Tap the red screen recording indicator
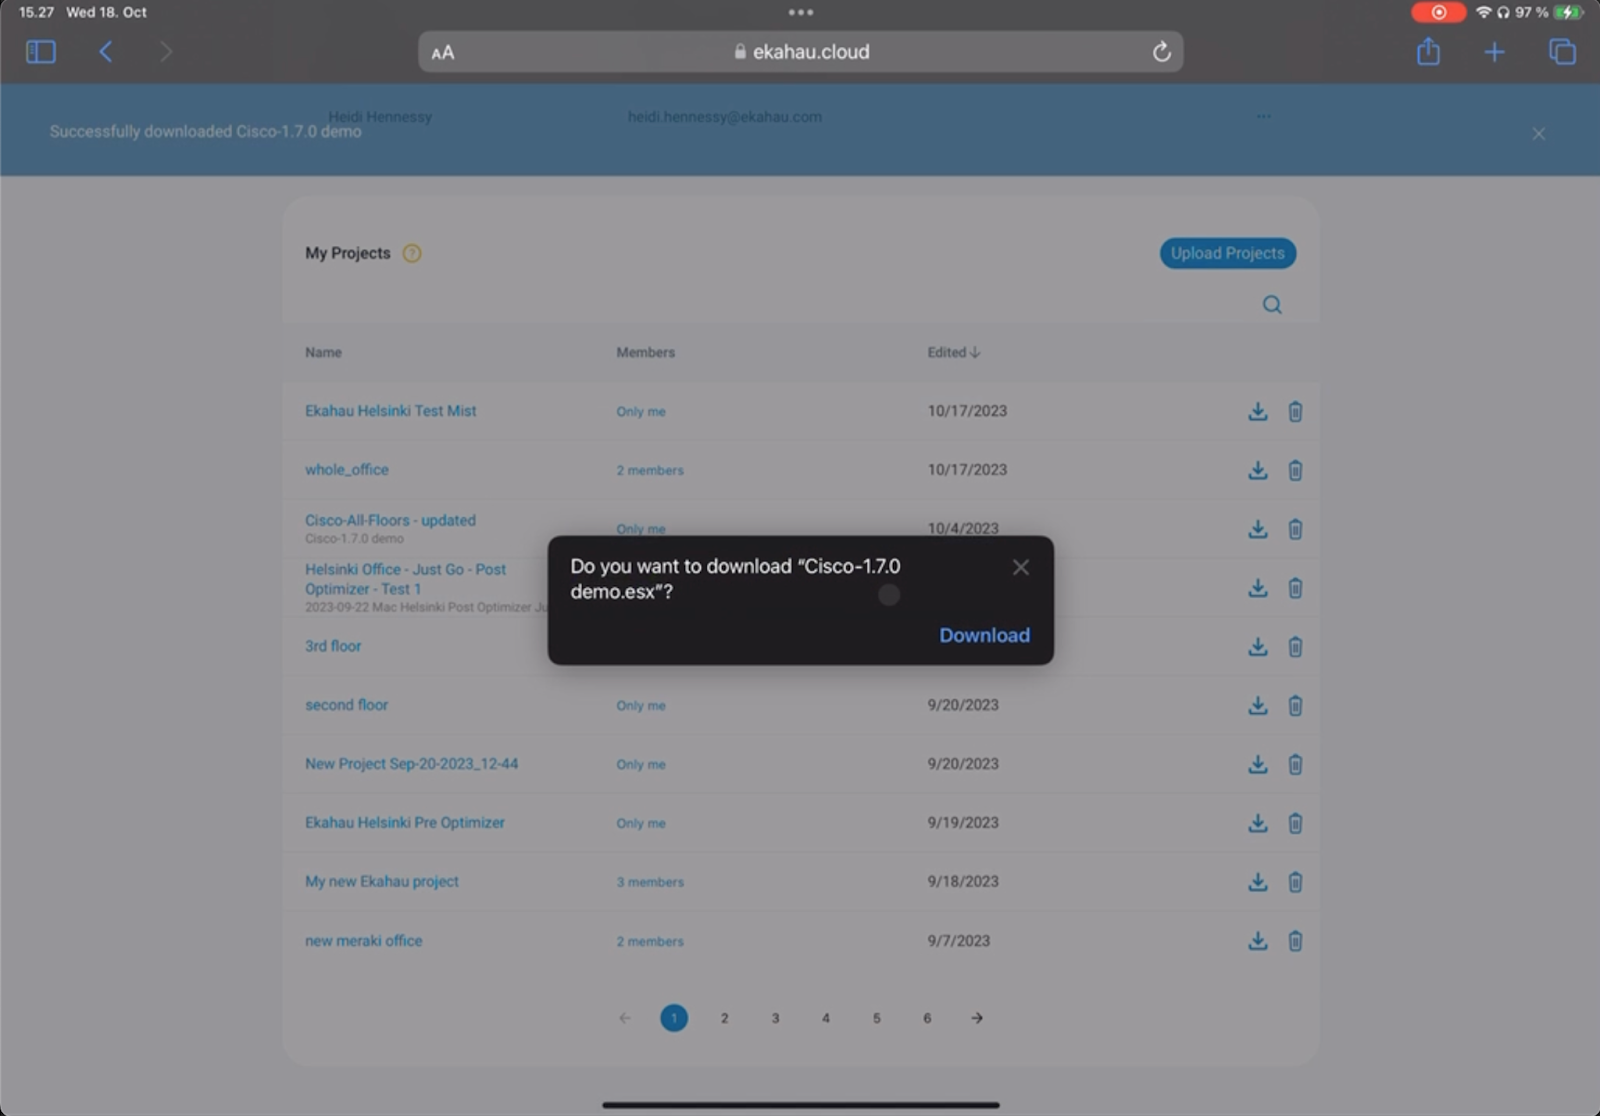The image size is (1600, 1116). 1438,12
